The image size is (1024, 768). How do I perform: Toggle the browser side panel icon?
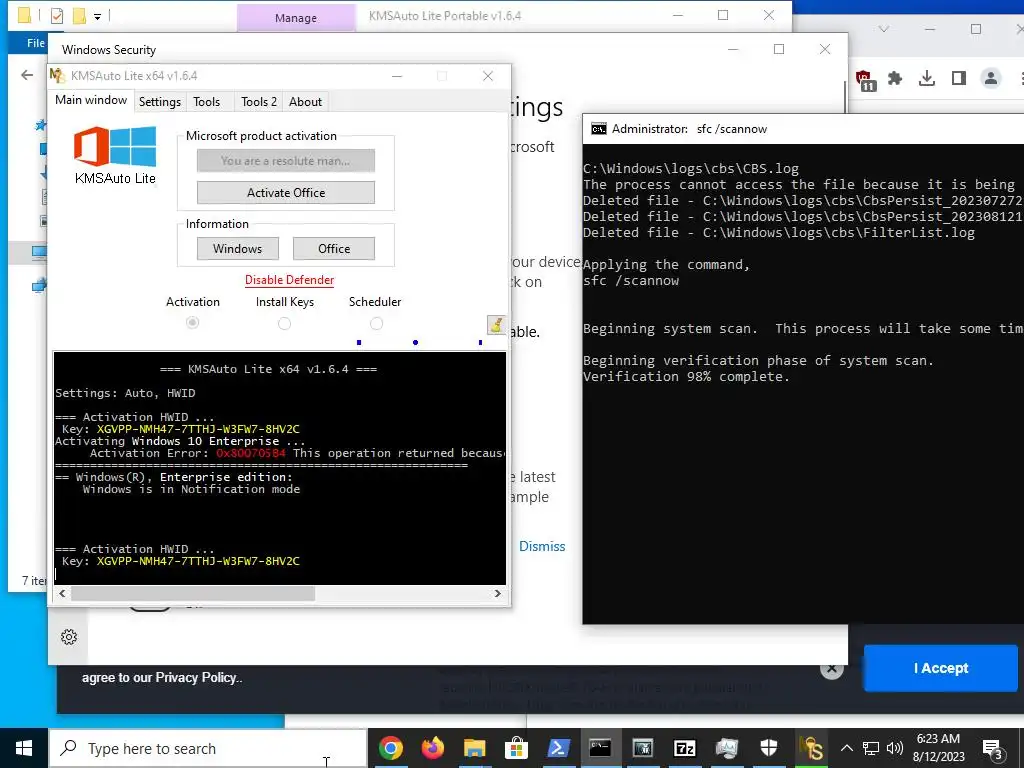pyautogui.click(x=958, y=78)
